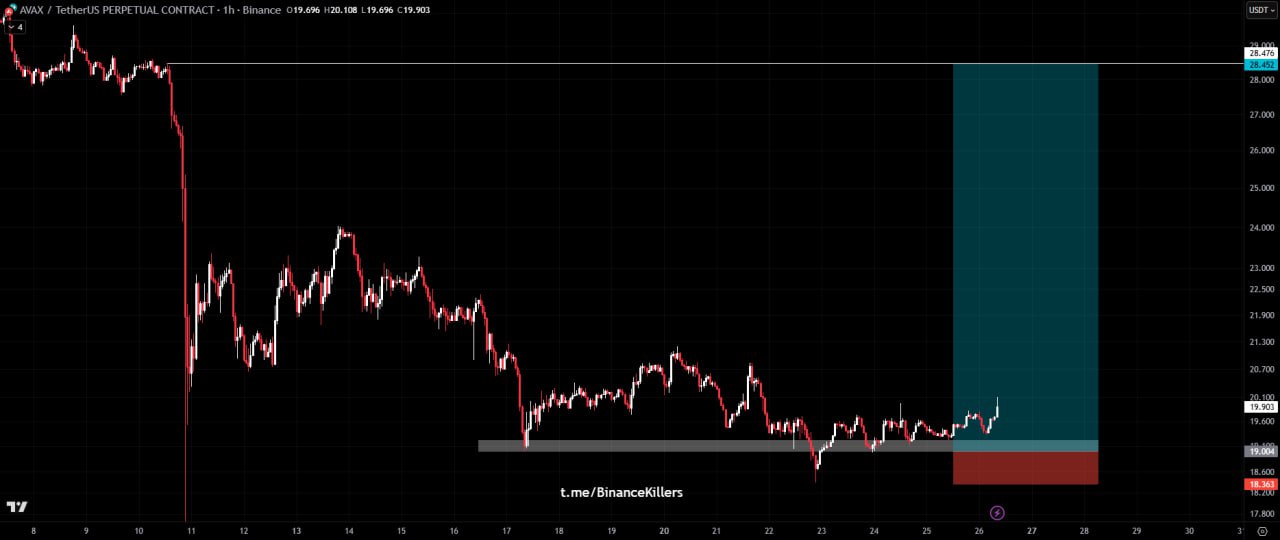Click the 28.476 white price label
Image resolution: width=1280 pixels, height=540 pixels.
coord(1260,53)
